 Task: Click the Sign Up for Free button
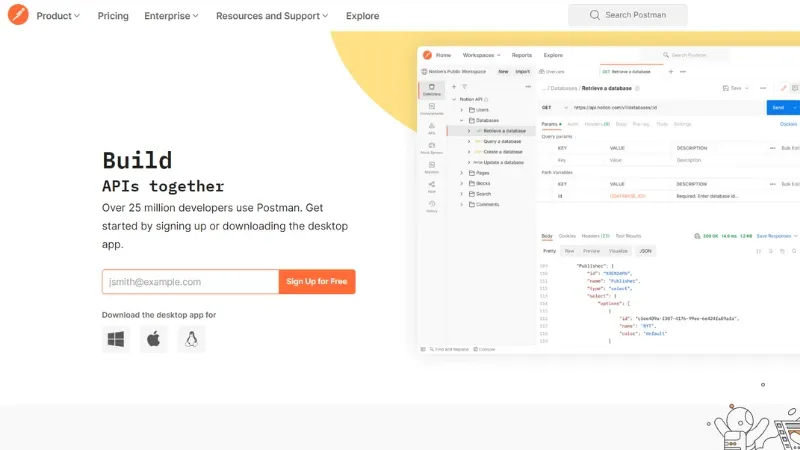coord(317,282)
